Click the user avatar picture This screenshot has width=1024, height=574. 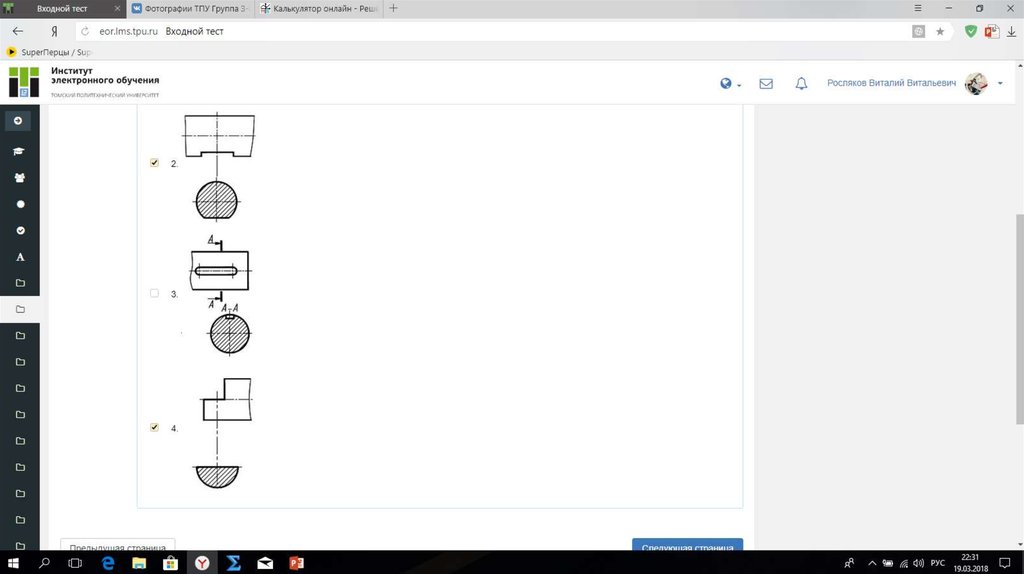976,84
